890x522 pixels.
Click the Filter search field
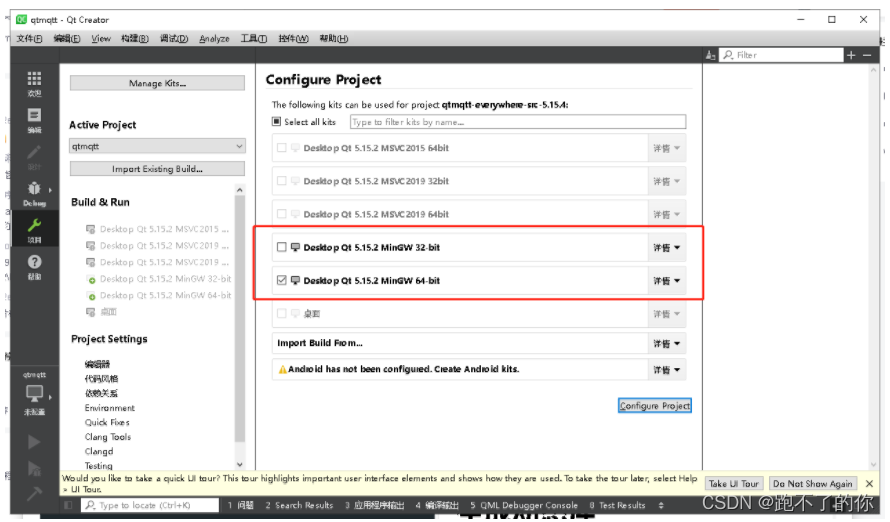click(782, 55)
